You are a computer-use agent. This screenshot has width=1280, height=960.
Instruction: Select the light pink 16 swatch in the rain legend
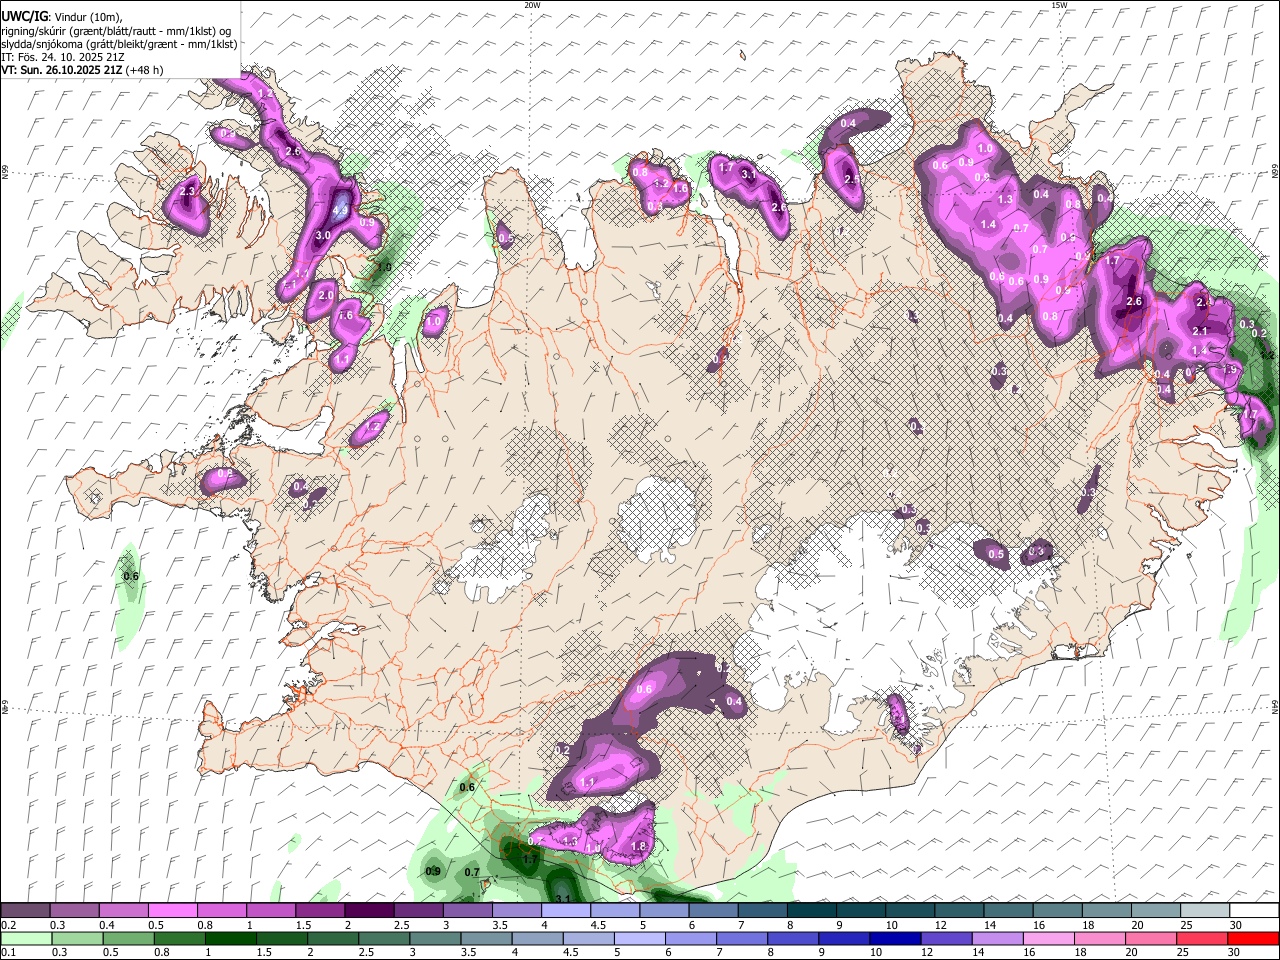(1049, 939)
